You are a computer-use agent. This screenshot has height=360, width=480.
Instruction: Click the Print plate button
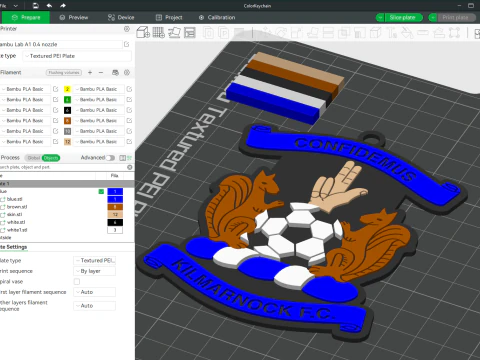(x=456, y=17)
